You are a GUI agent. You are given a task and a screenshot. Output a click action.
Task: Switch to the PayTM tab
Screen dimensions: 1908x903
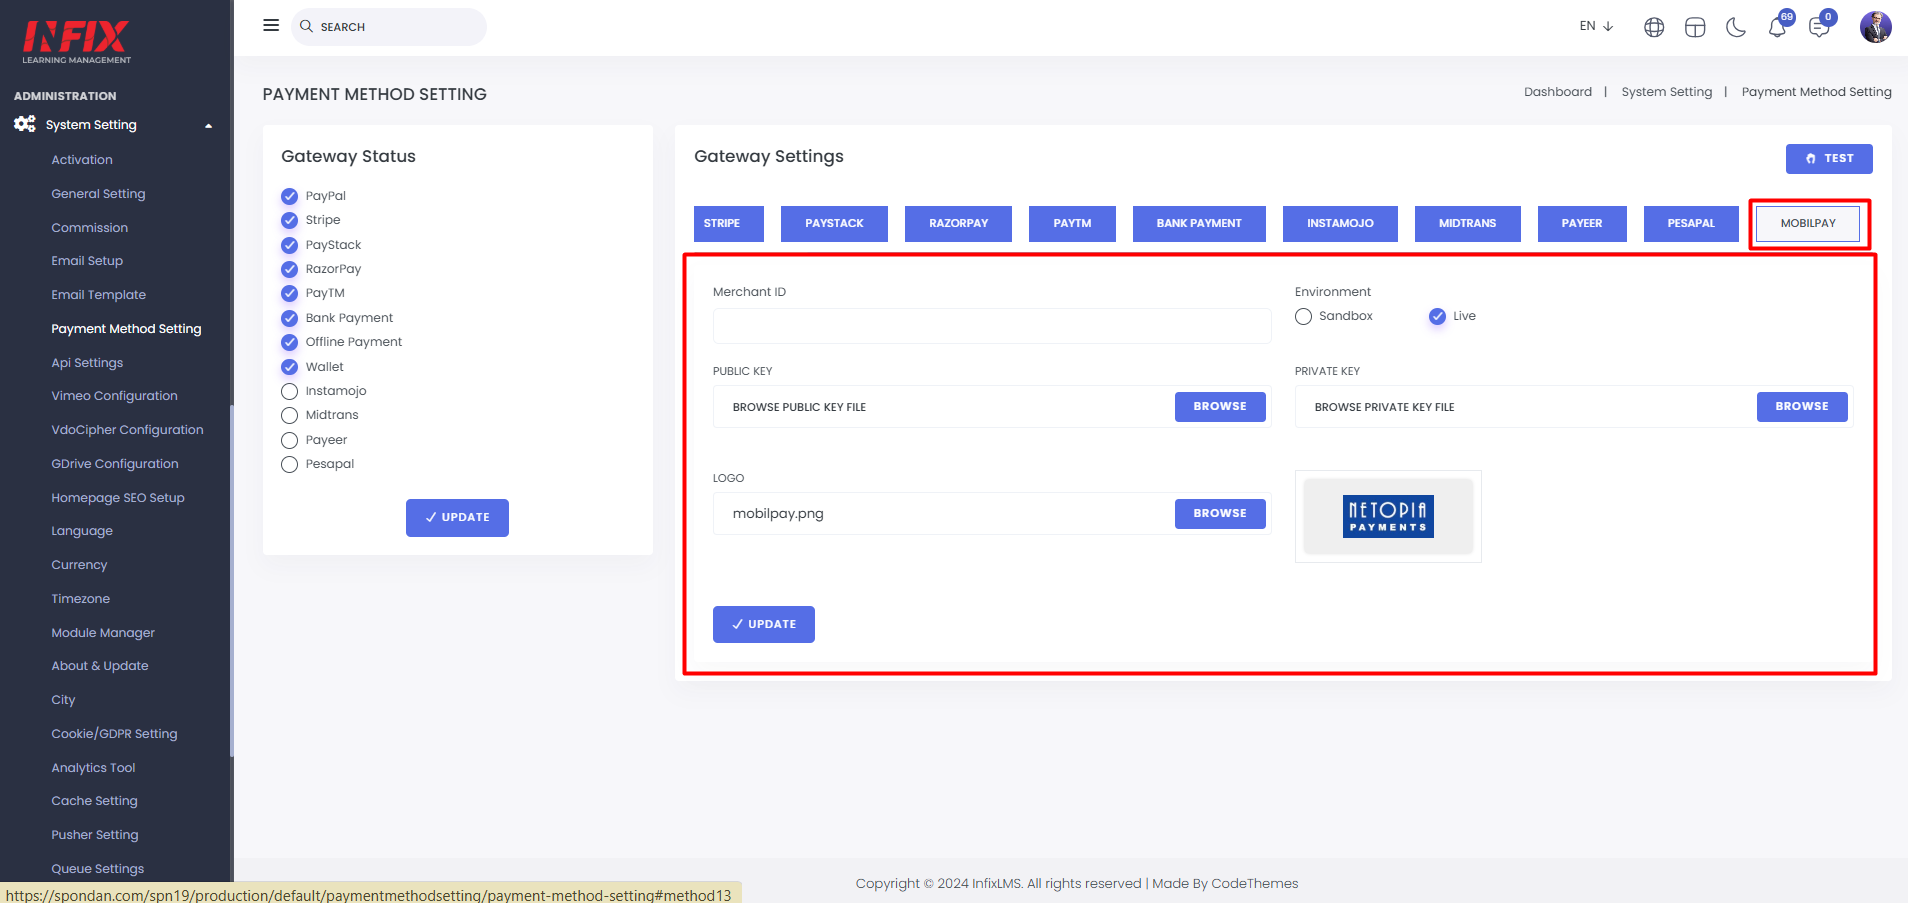[1072, 224]
